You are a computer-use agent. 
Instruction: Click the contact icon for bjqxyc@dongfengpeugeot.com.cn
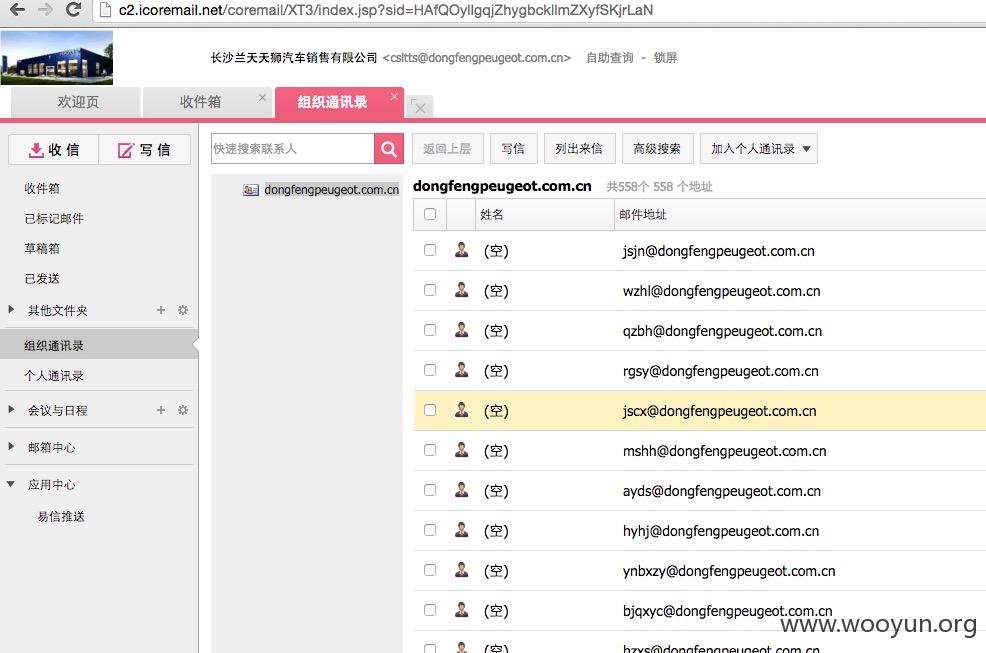click(462, 610)
